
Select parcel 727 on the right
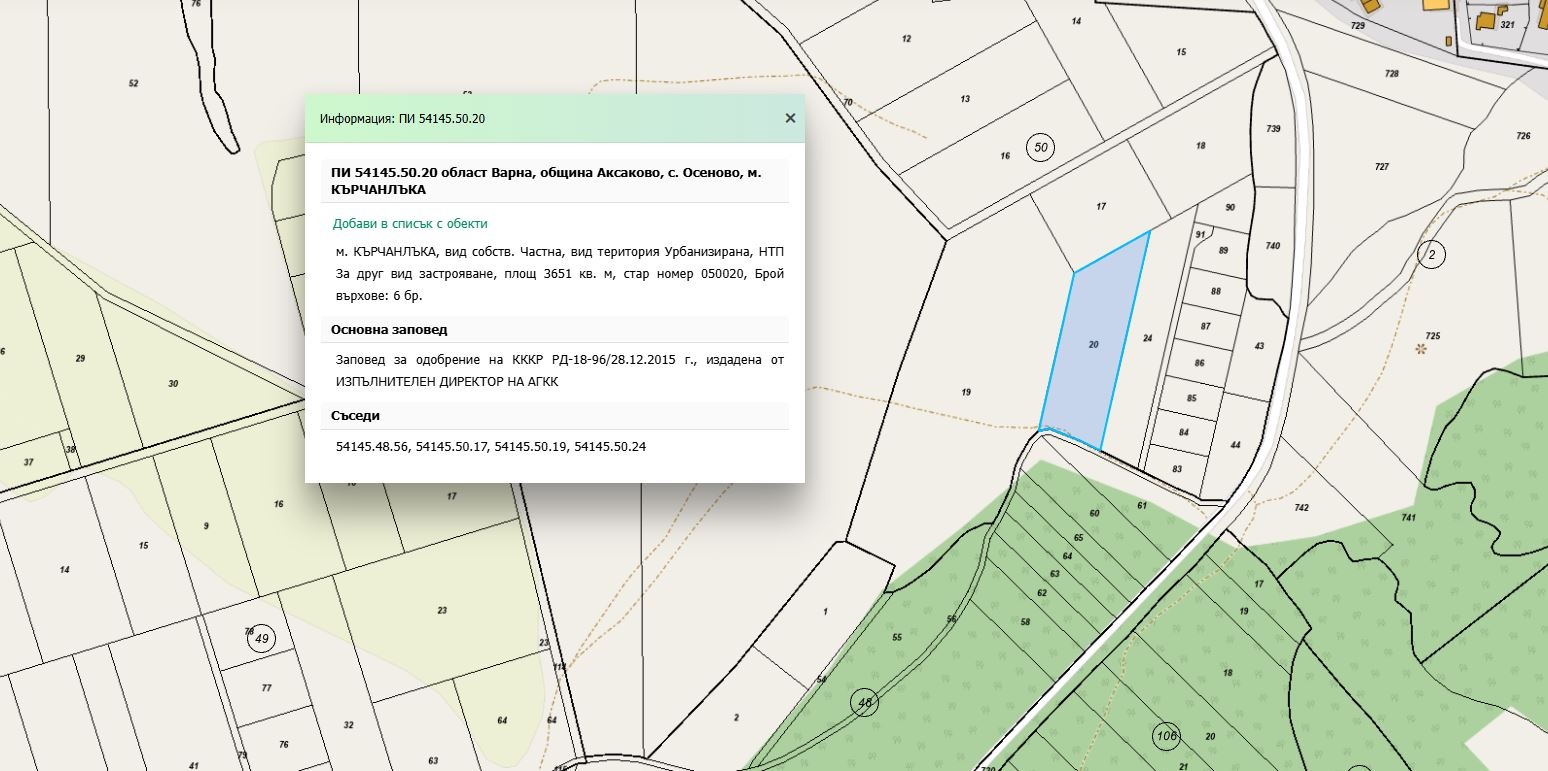(x=1381, y=167)
